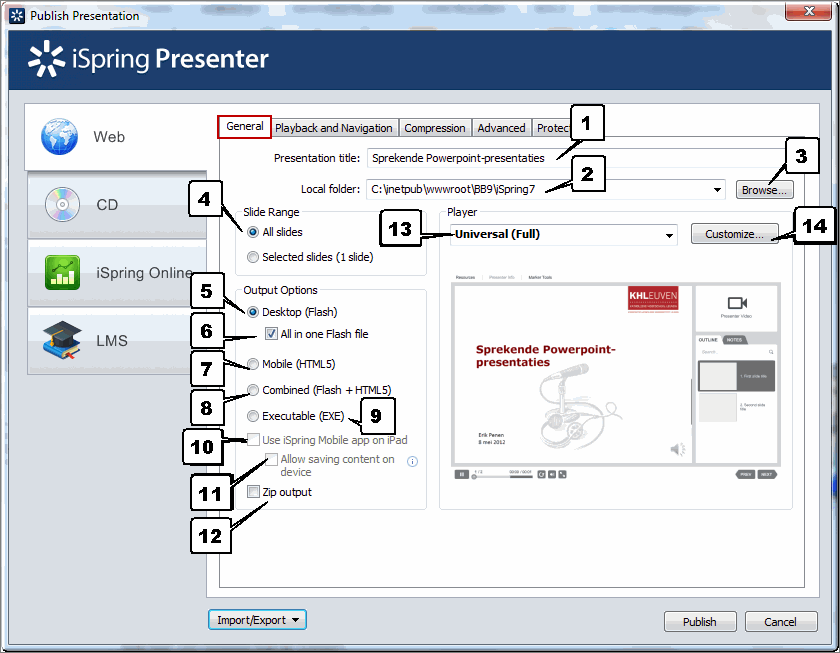This screenshot has width=840, height=653.
Task: Choose Selected slides (1 slide) option
Action: (x=253, y=257)
